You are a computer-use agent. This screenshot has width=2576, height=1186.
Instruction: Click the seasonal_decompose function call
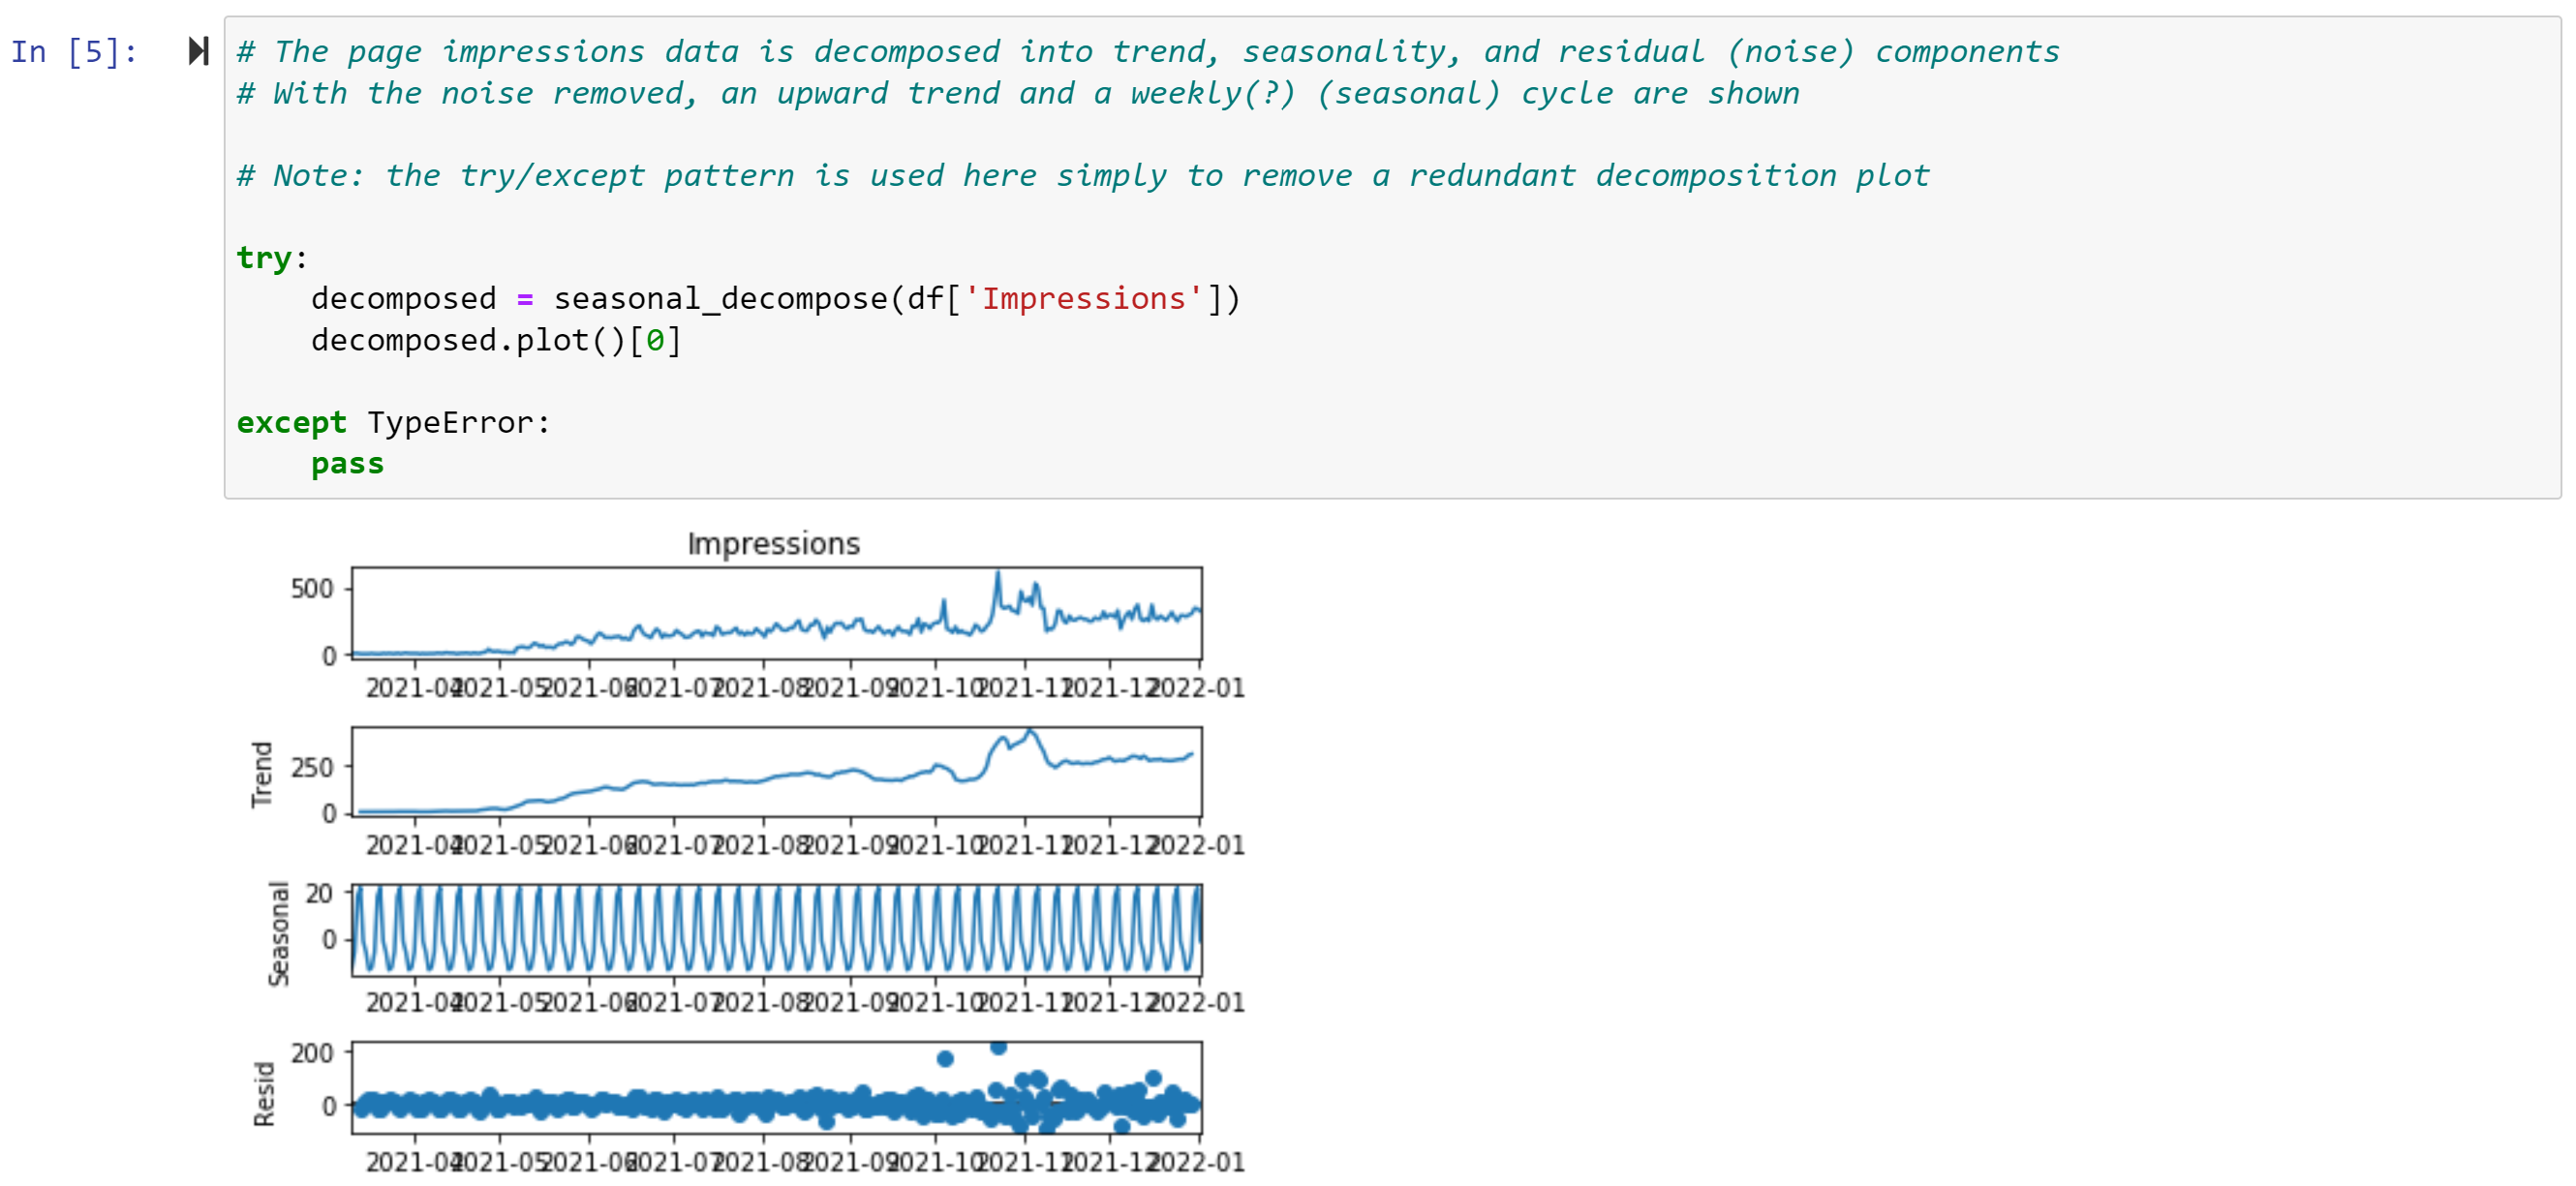click(x=720, y=299)
